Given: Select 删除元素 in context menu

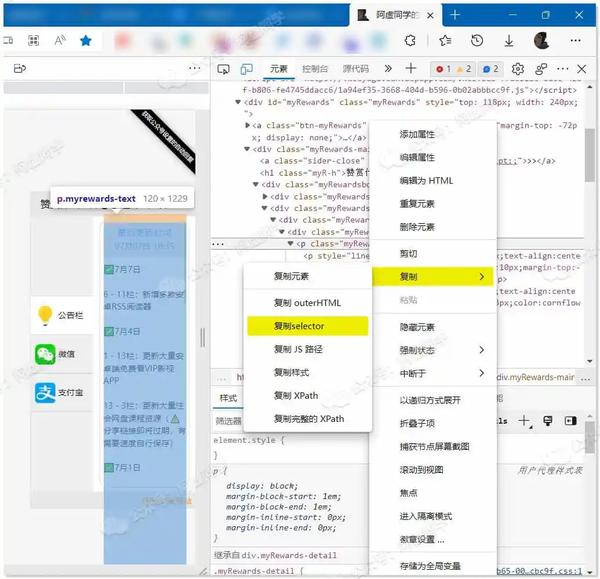Looking at the screenshot, I should click(434, 227).
